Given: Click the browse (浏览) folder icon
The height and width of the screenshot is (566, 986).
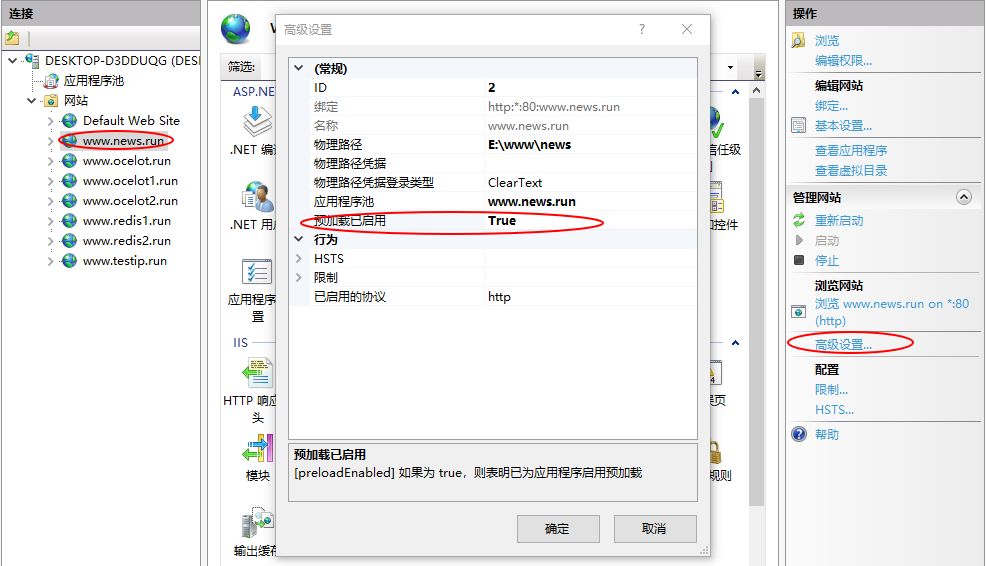Looking at the screenshot, I should (x=798, y=41).
